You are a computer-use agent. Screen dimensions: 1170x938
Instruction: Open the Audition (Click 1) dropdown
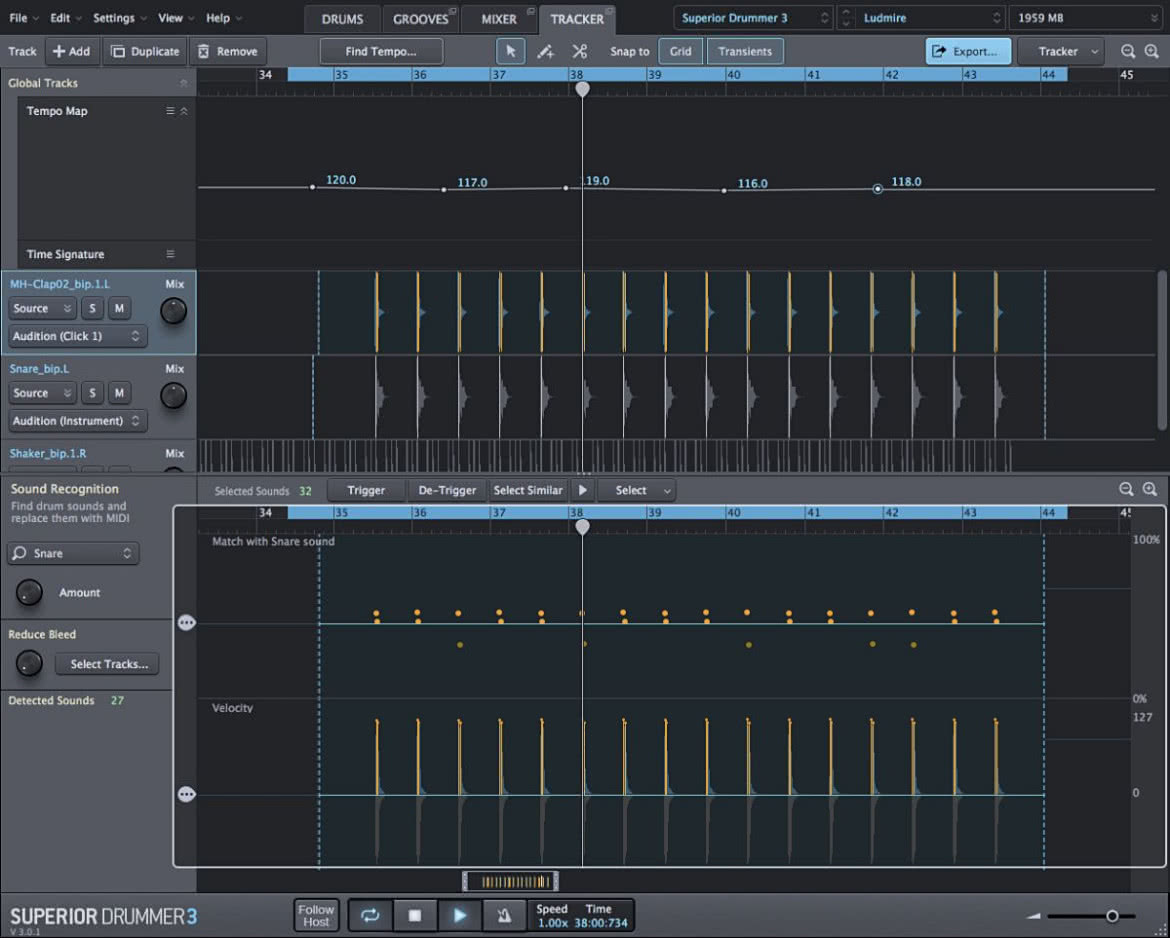coord(78,337)
